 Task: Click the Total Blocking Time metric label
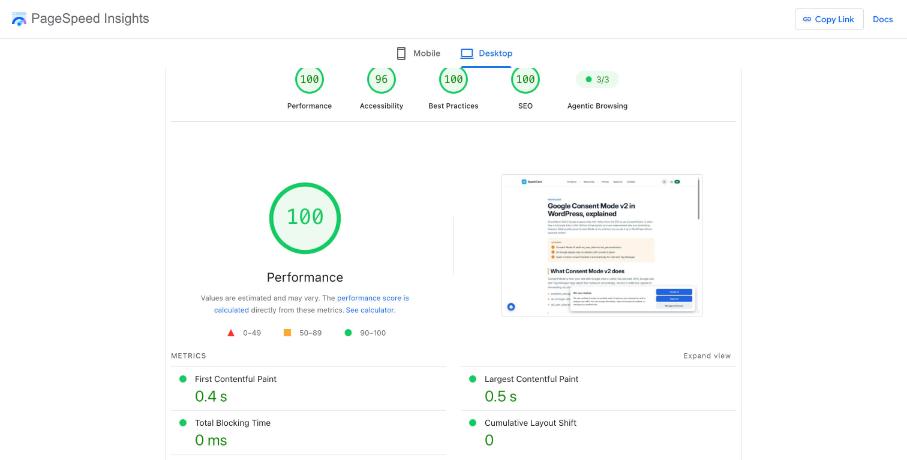[233, 423]
